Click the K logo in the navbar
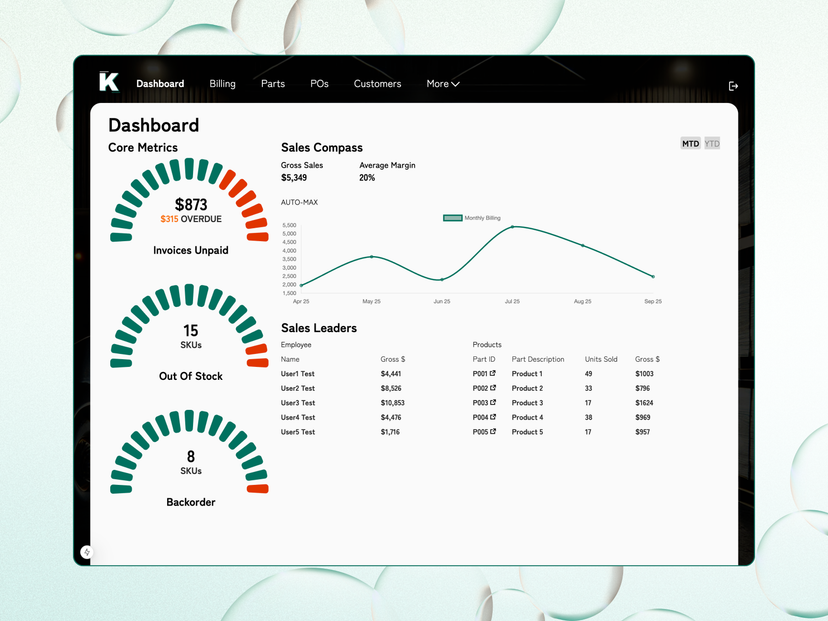The image size is (828, 621). click(108, 82)
